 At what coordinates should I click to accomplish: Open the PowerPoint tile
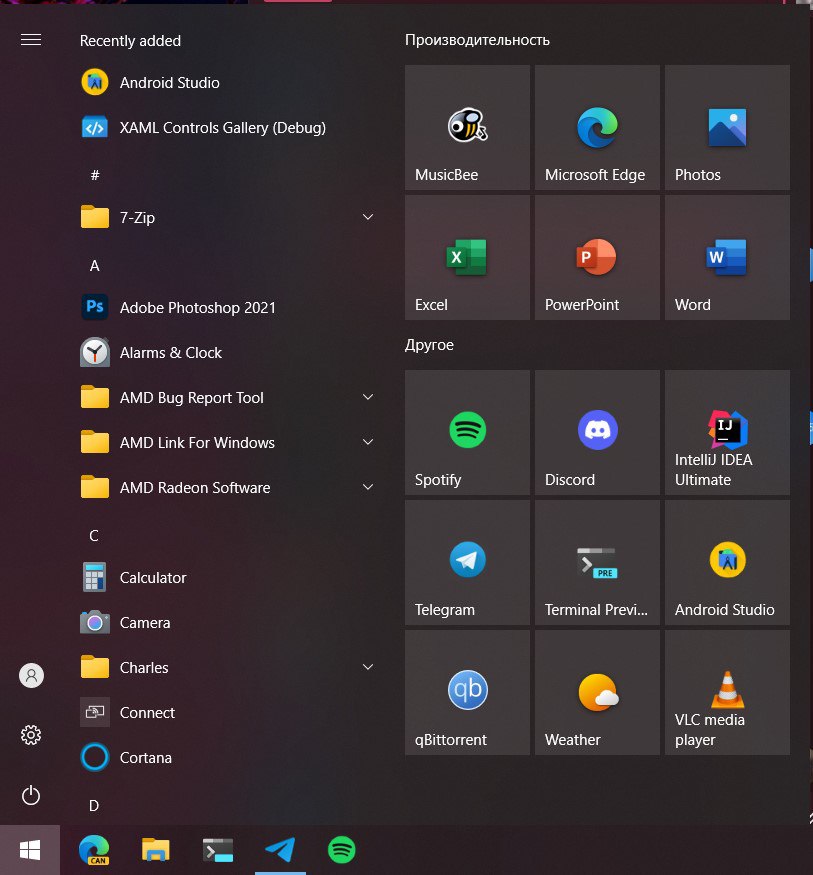pos(597,257)
